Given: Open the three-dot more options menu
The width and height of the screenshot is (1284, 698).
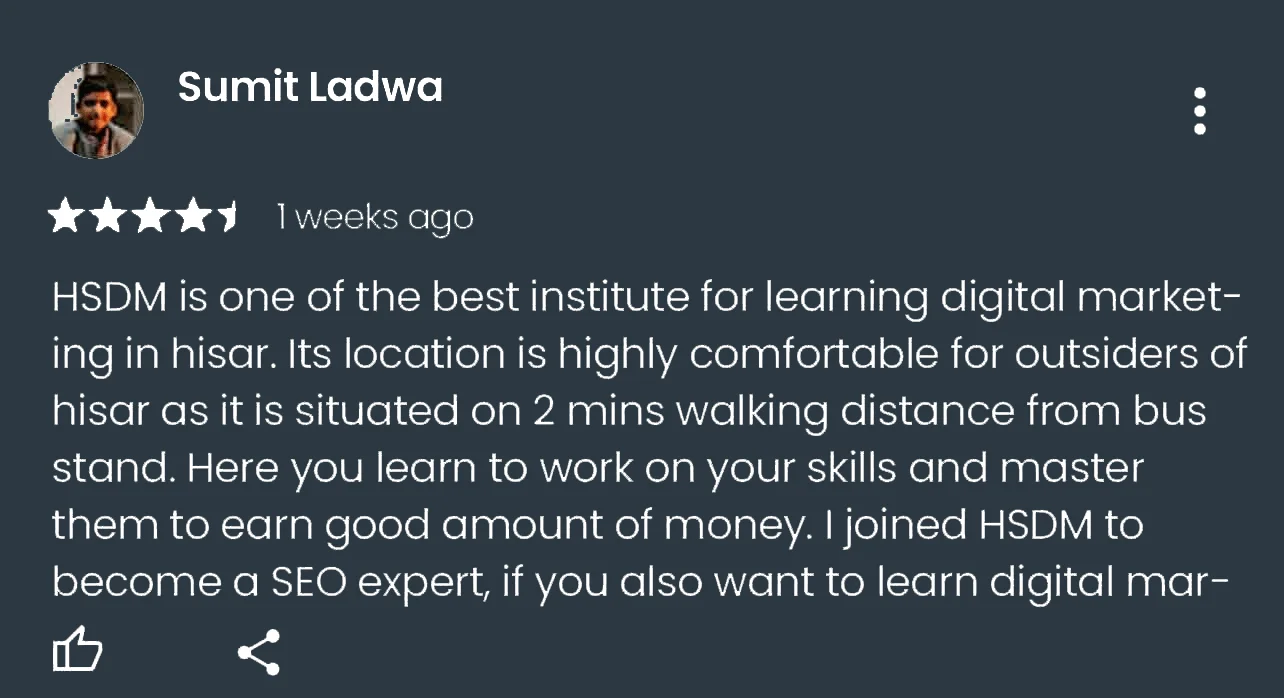Looking at the screenshot, I should pyautogui.click(x=1199, y=111).
